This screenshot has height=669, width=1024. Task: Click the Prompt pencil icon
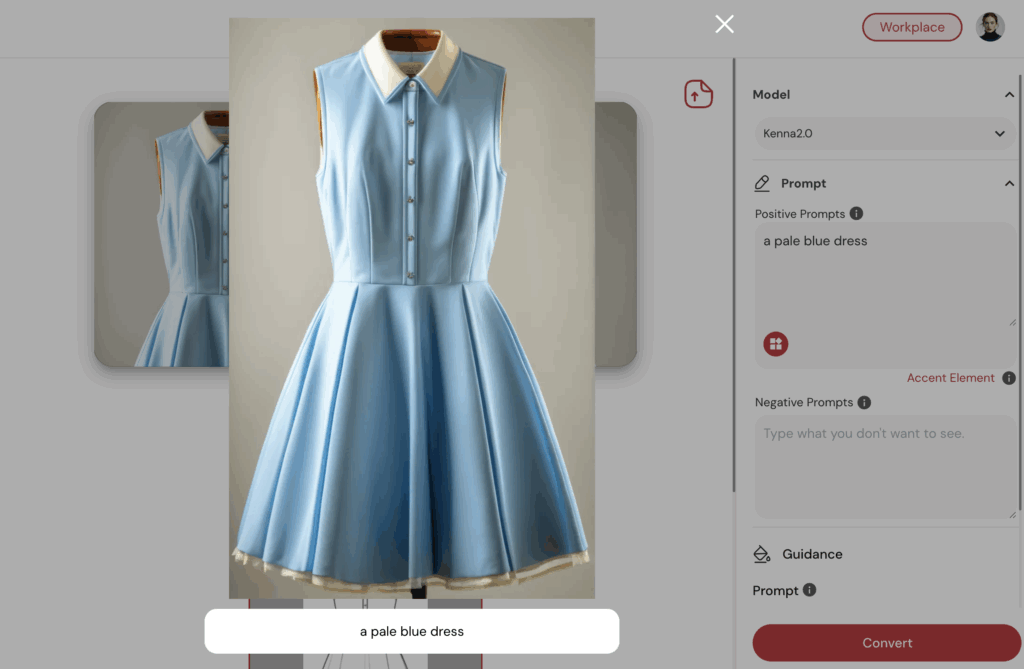pos(761,184)
